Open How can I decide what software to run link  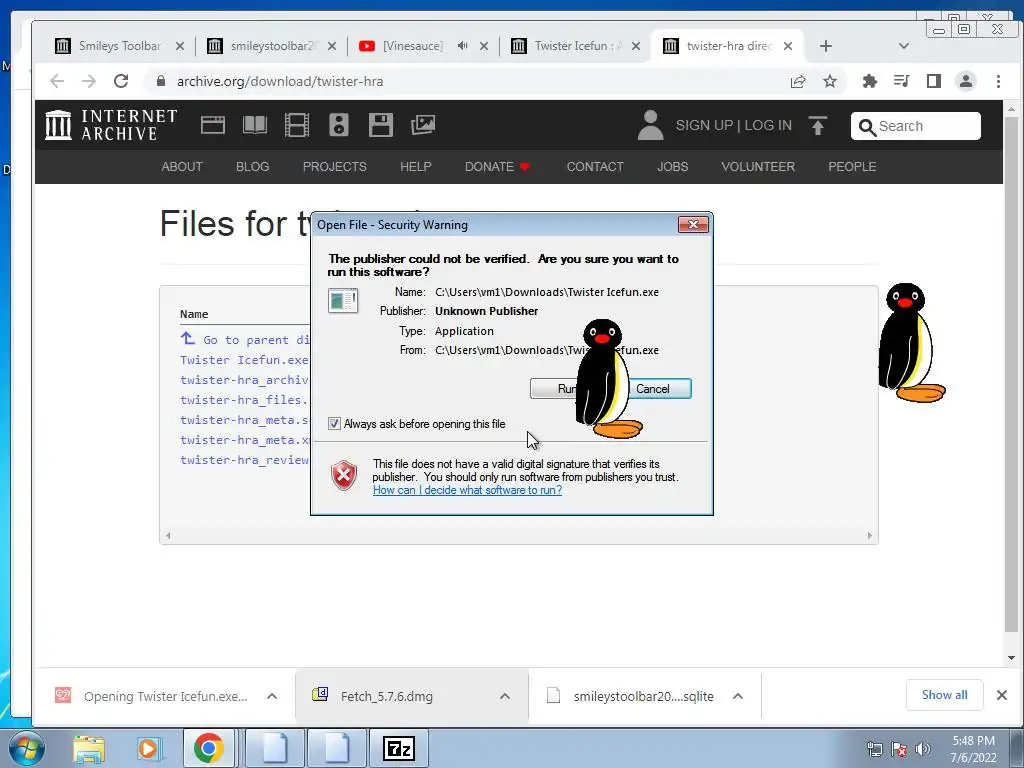(x=467, y=490)
